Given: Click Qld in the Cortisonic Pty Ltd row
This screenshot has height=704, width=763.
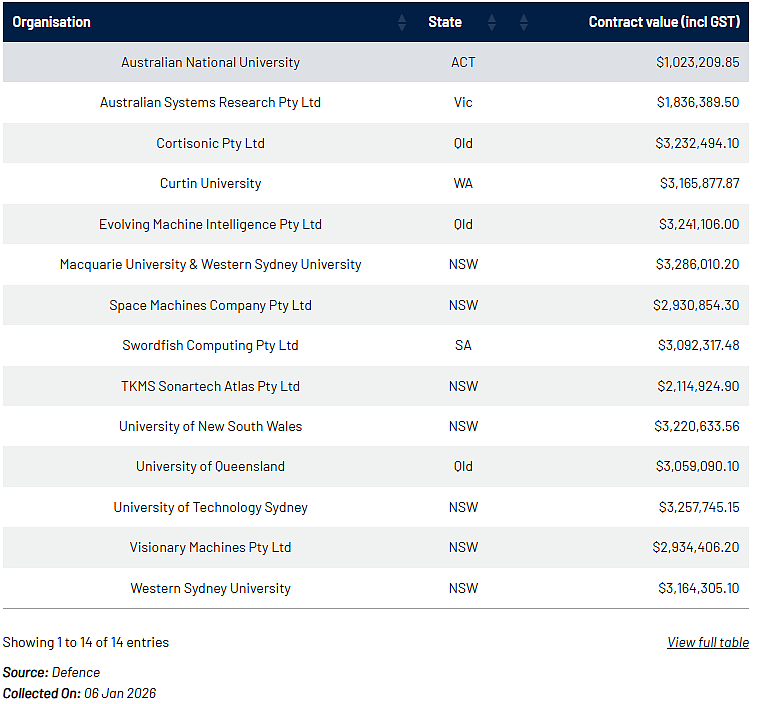Looking at the screenshot, I should tap(463, 143).
